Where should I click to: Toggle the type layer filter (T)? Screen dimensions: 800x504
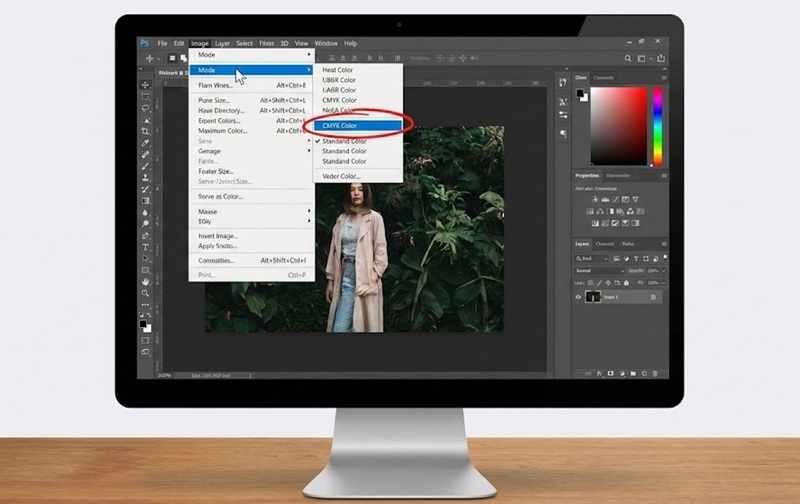coord(636,259)
